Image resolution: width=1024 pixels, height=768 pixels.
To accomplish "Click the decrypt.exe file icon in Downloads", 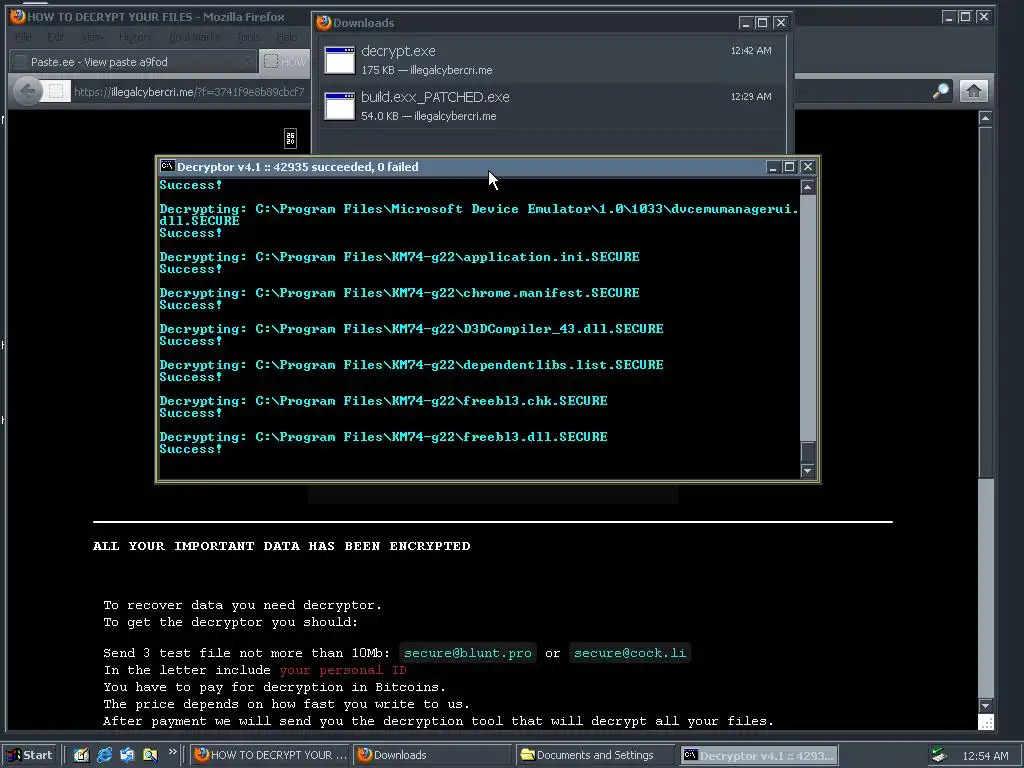I will 340,60.
